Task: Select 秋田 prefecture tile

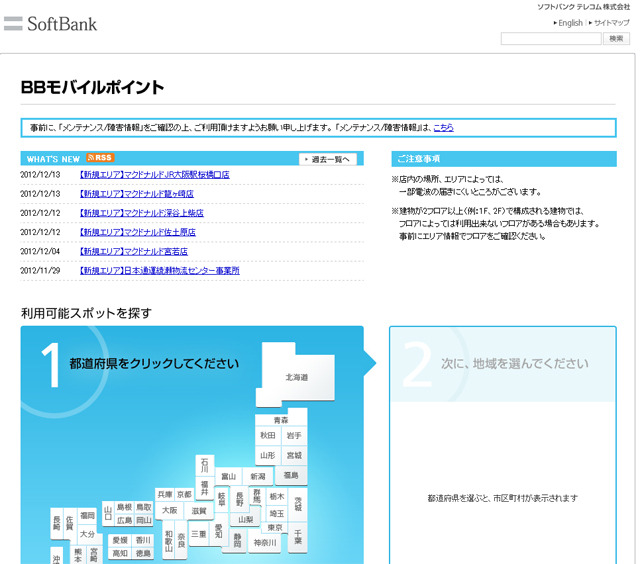Action: 268,435
